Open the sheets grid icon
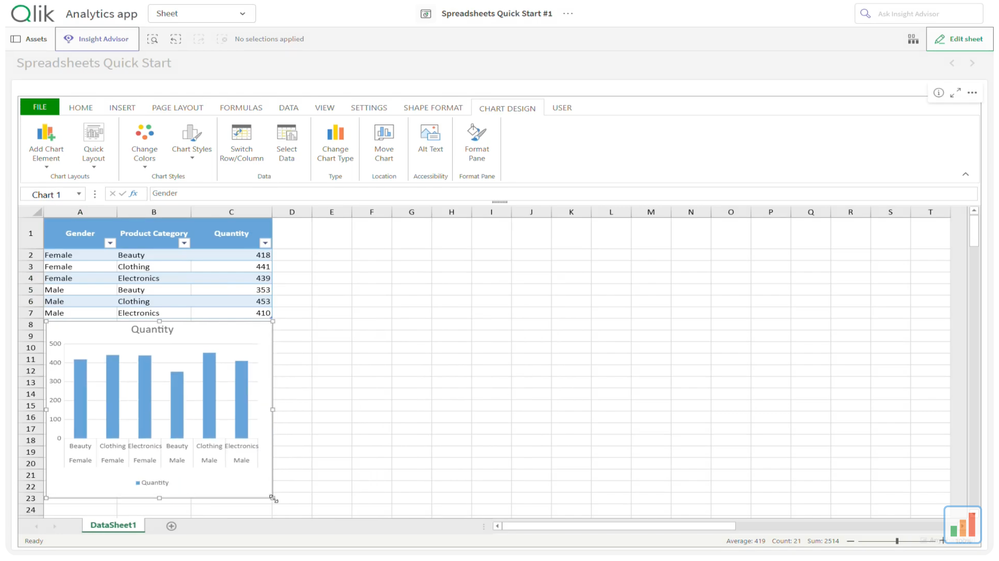Image resolution: width=999 pixels, height=561 pixels. [x=913, y=39]
